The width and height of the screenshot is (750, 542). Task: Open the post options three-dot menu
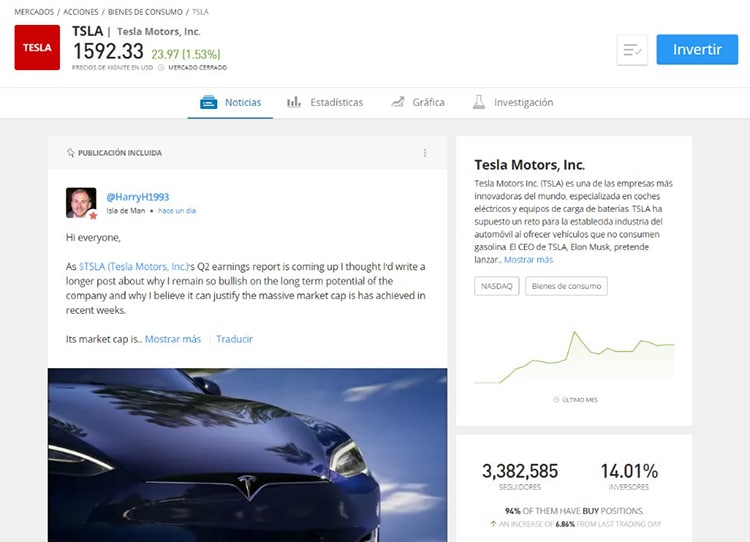425,153
